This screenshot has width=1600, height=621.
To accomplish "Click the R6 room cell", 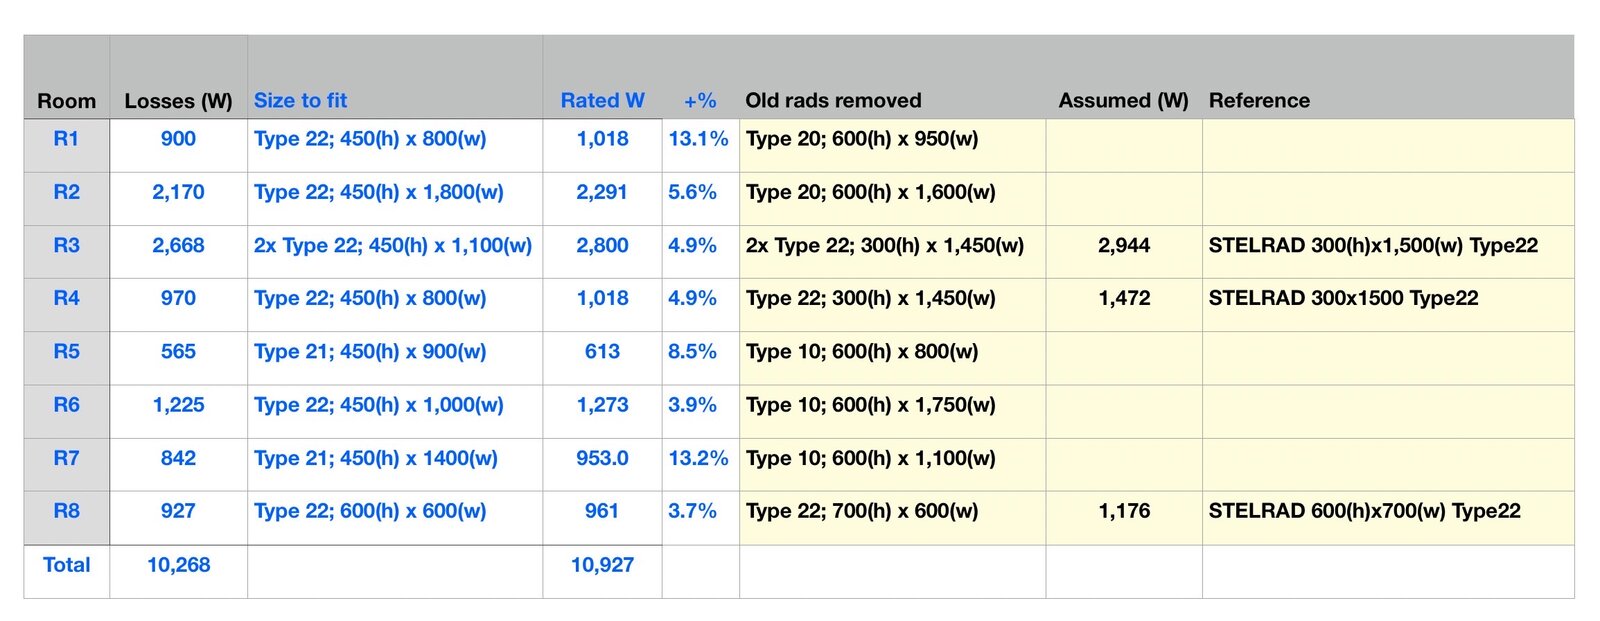I will pyautogui.click(x=66, y=405).
